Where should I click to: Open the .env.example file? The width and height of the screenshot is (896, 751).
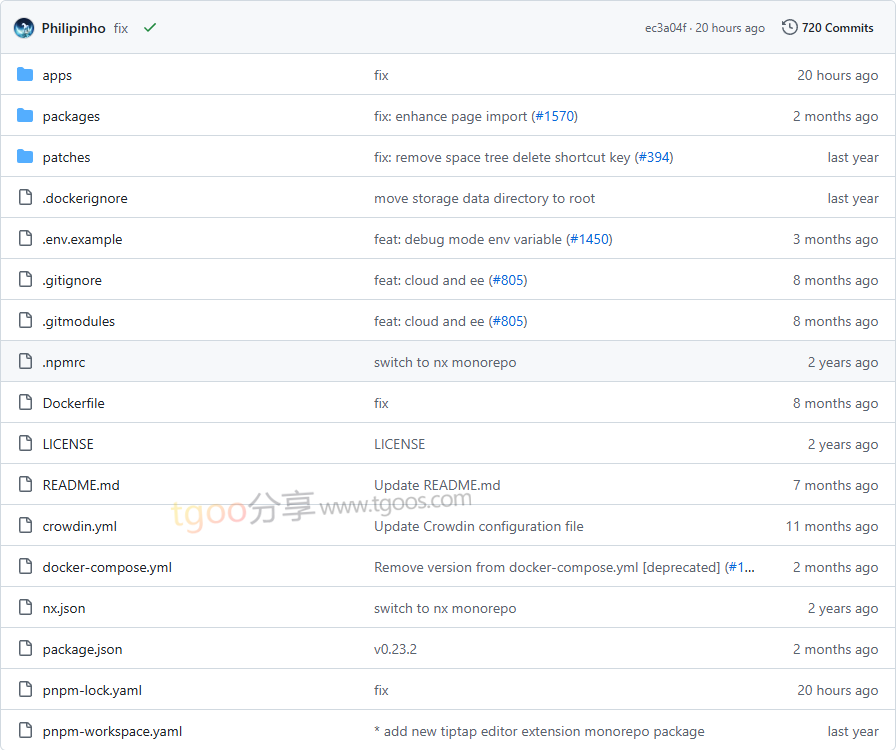[x=82, y=239]
